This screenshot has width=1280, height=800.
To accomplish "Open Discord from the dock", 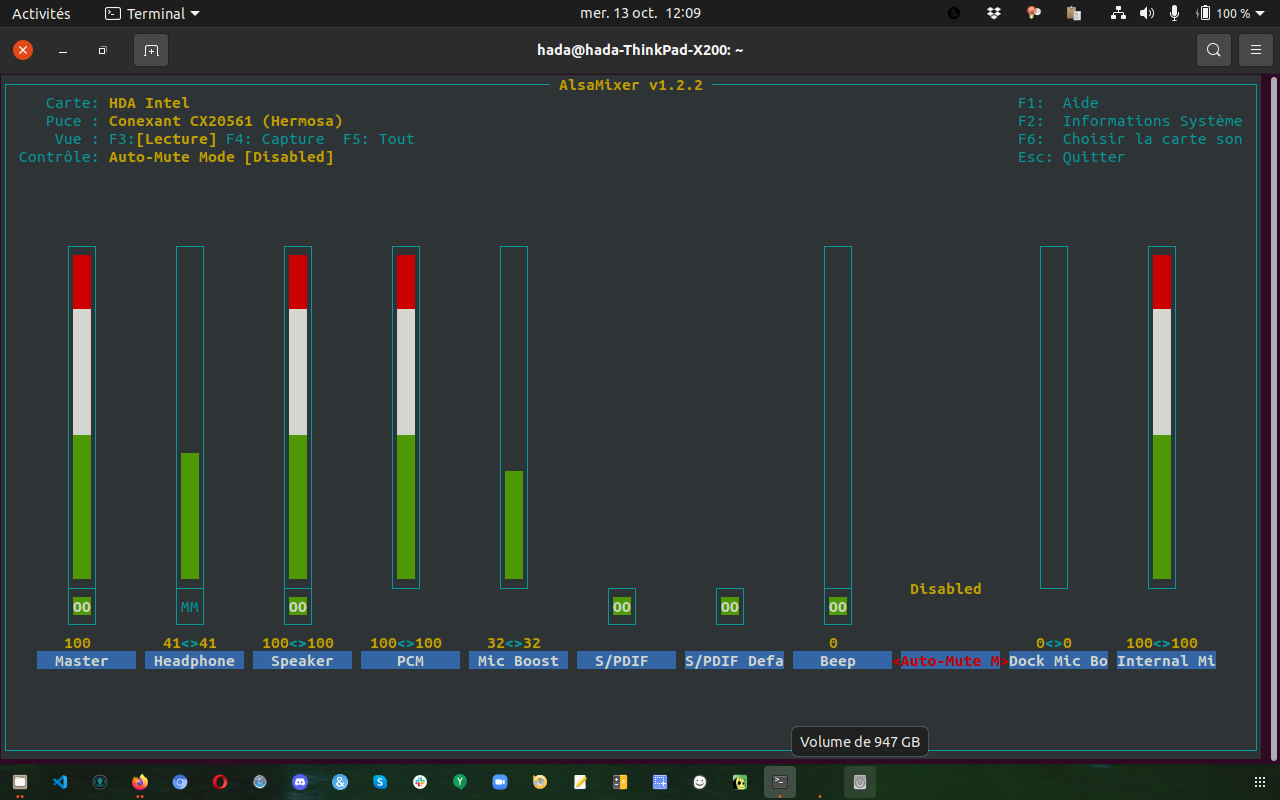I will pos(300,782).
